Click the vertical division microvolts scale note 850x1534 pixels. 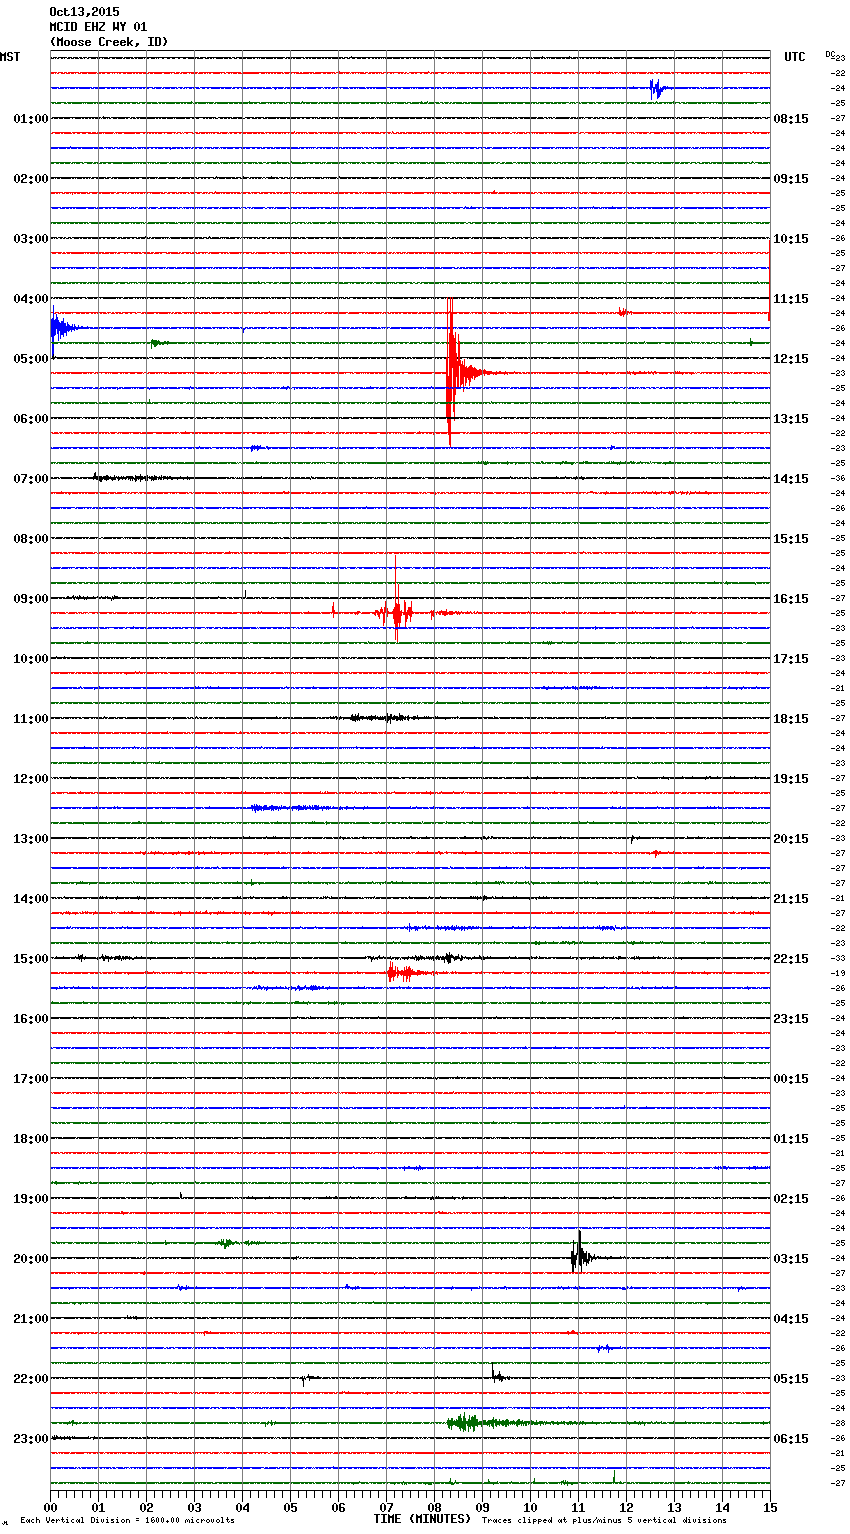pos(127,1521)
